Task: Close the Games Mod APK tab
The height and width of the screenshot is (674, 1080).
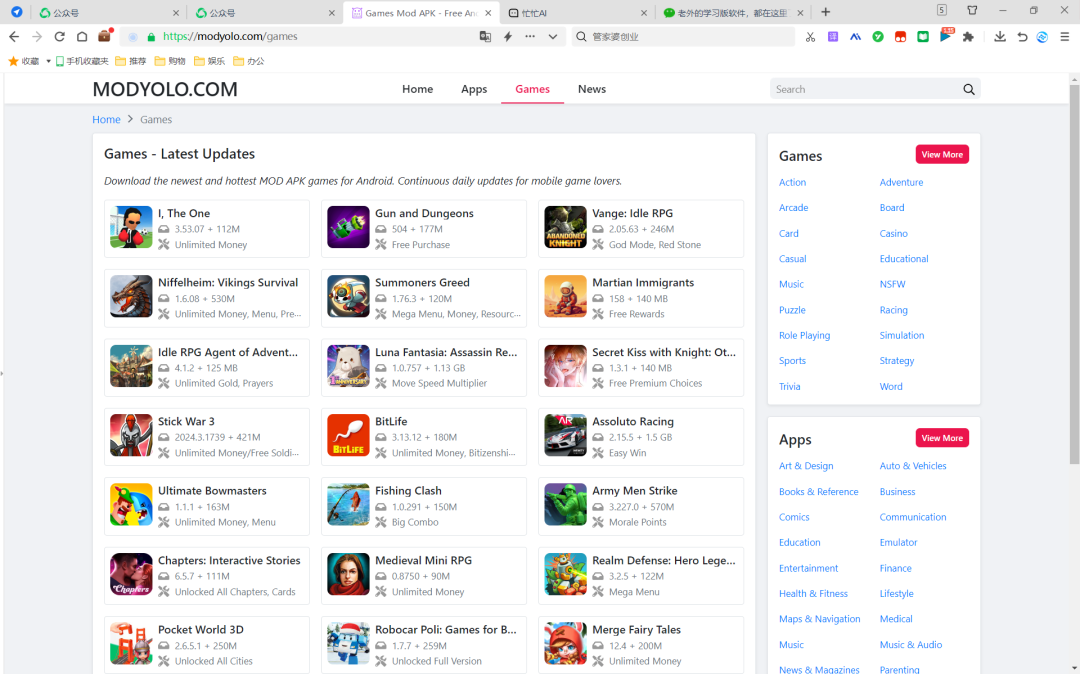Action: (x=488, y=12)
